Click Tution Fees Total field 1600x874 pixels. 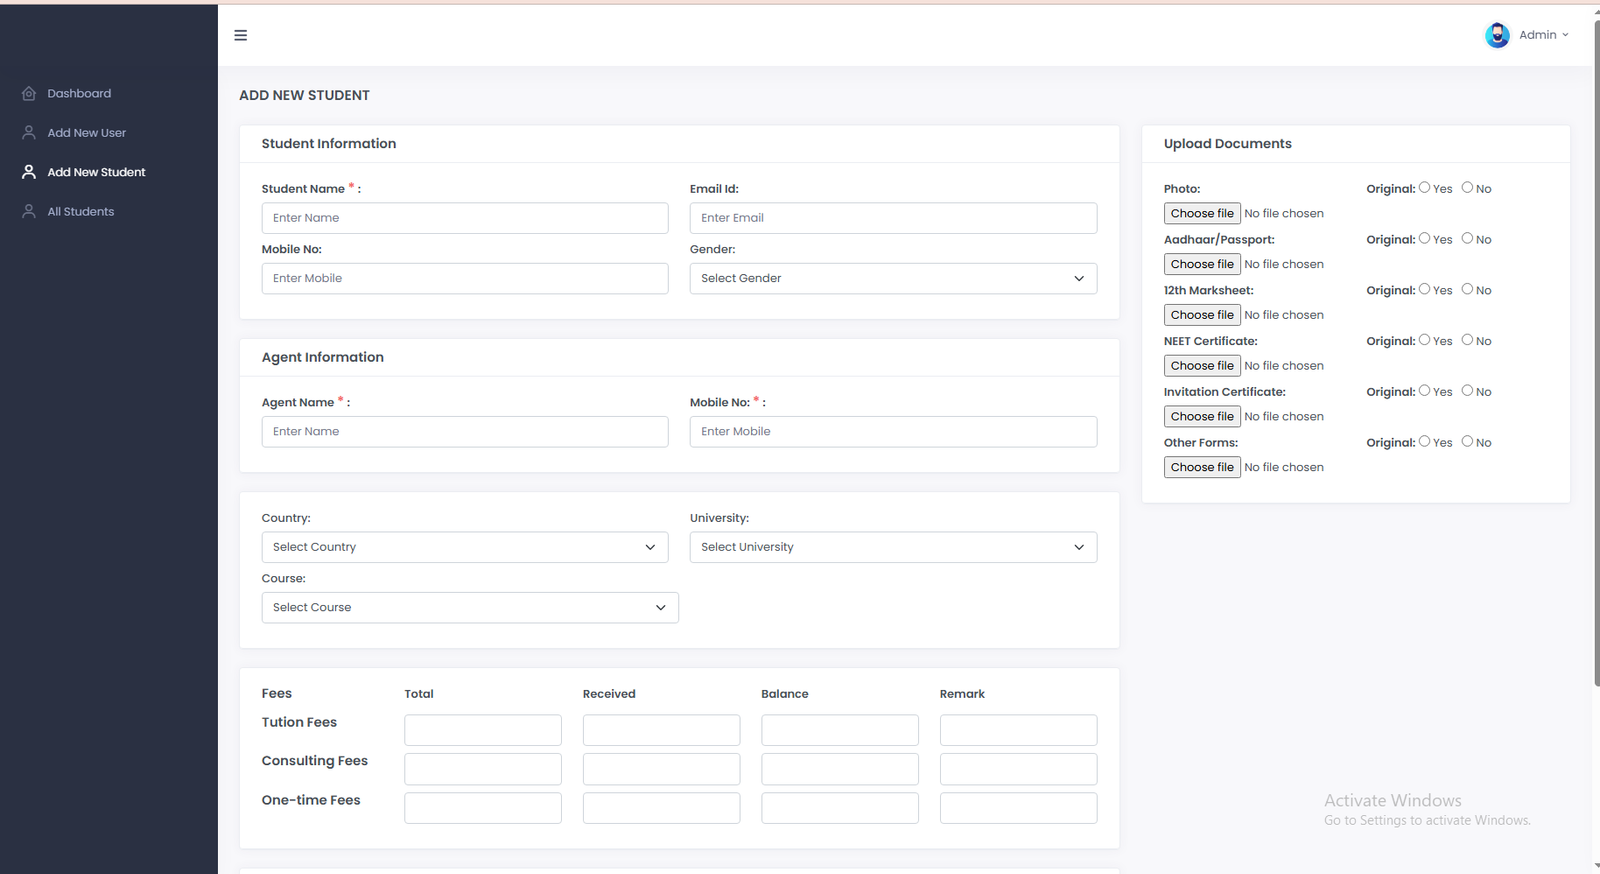coord(483,730)
